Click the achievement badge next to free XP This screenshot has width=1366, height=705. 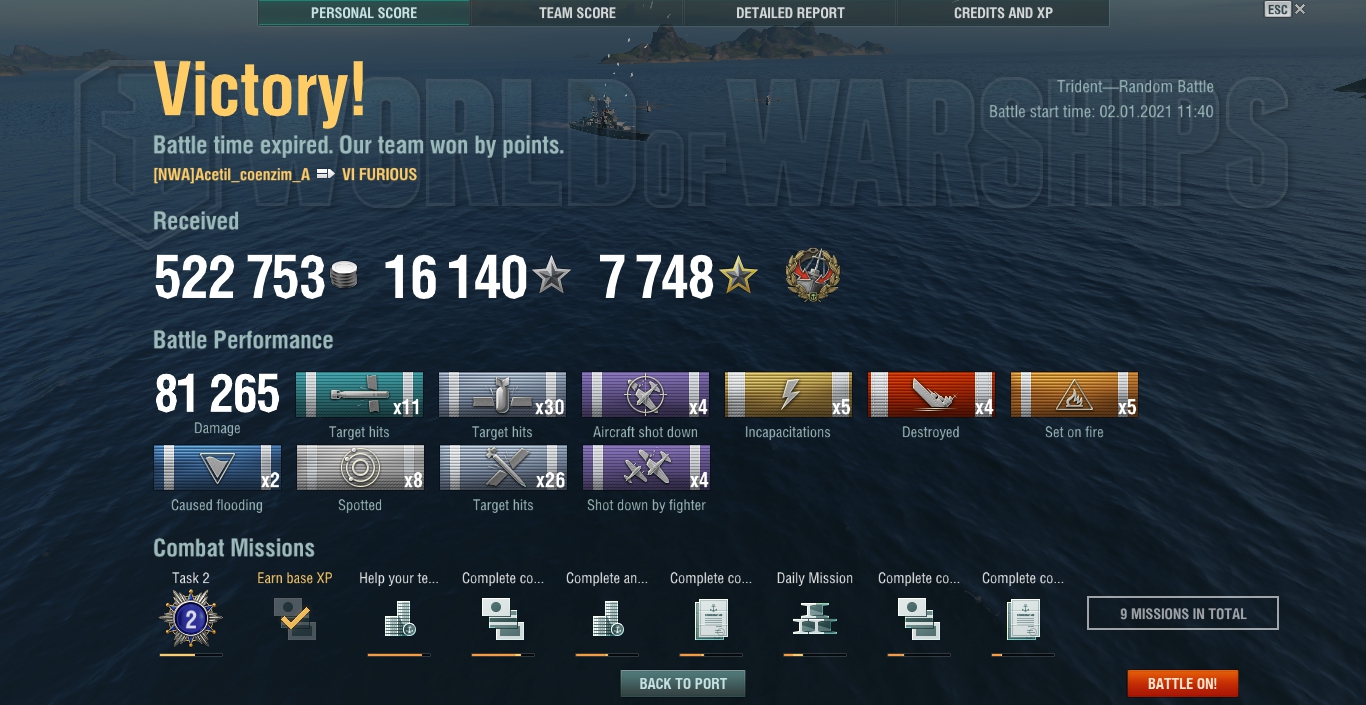tap(813, 276)
